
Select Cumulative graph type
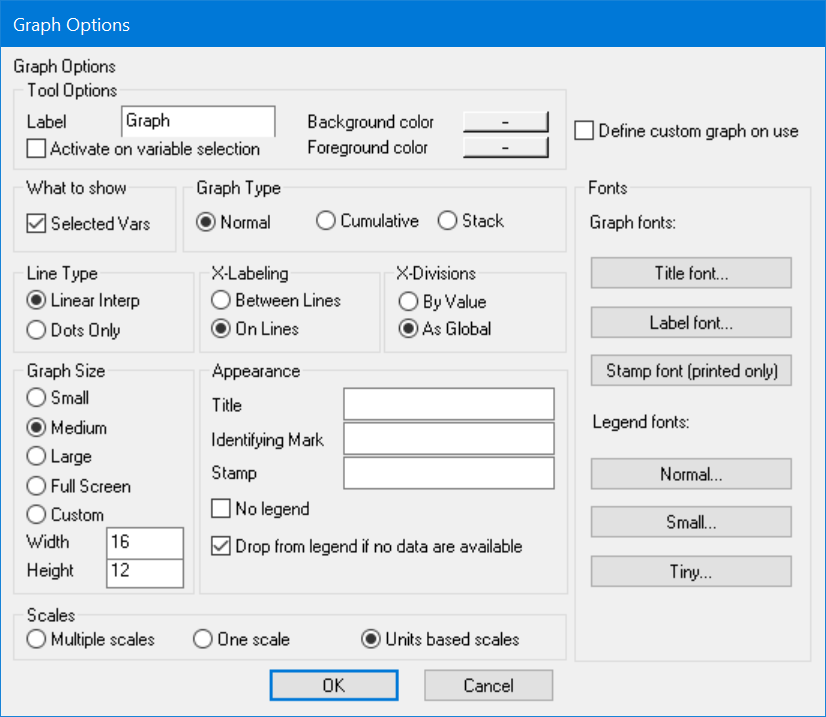pos(326,221)
